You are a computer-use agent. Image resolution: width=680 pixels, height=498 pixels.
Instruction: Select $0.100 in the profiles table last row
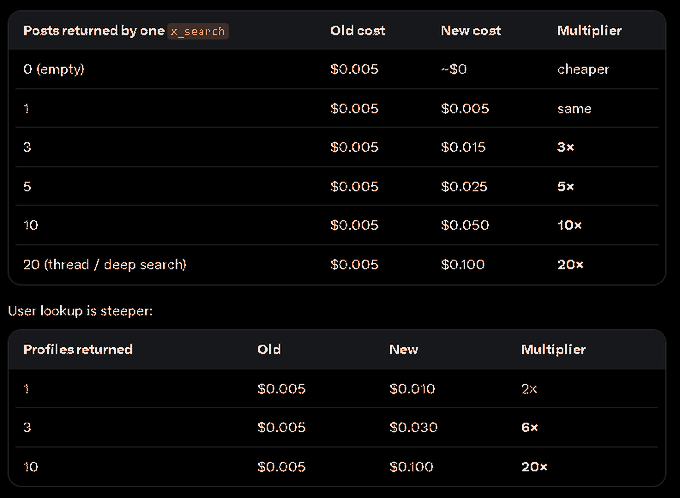(411, 467)
